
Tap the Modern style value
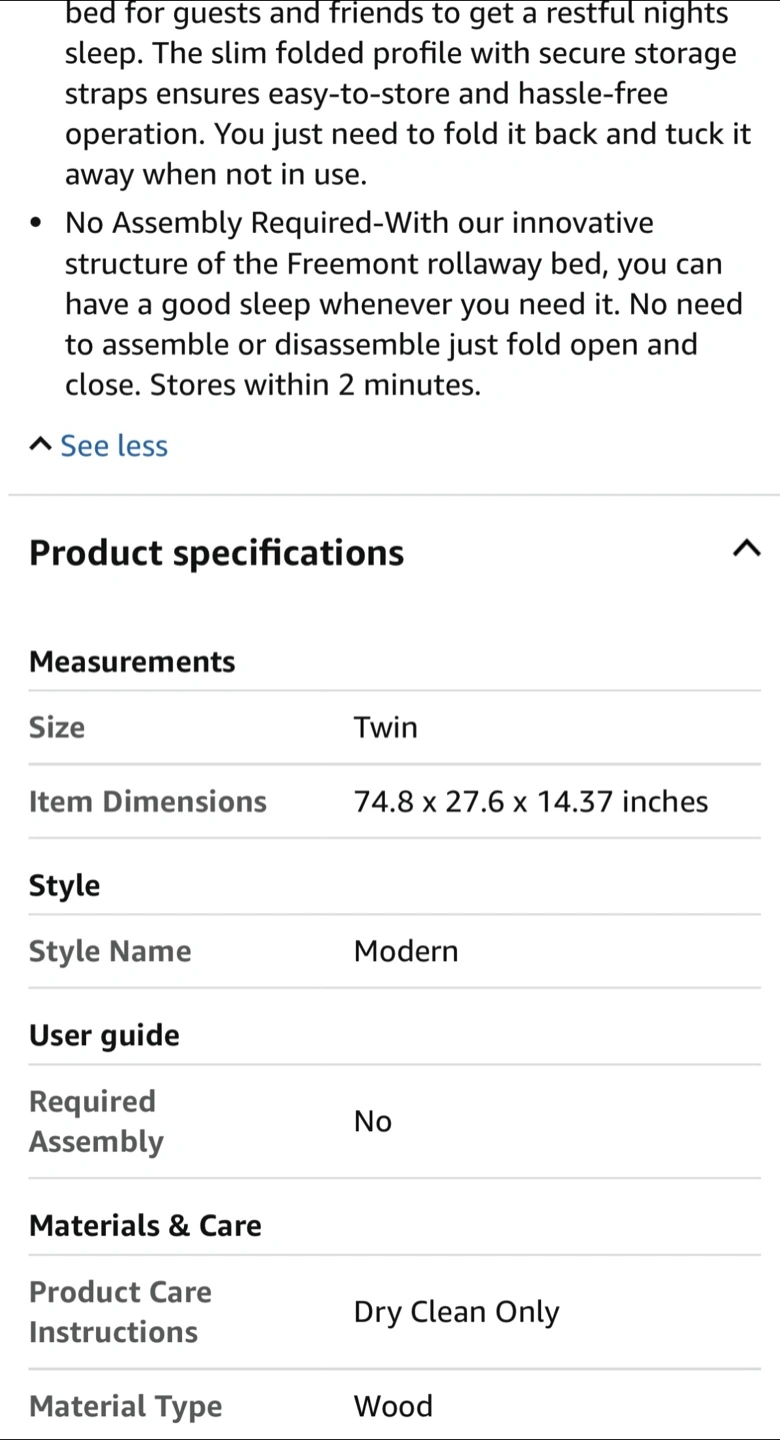(x=406, y=951)
